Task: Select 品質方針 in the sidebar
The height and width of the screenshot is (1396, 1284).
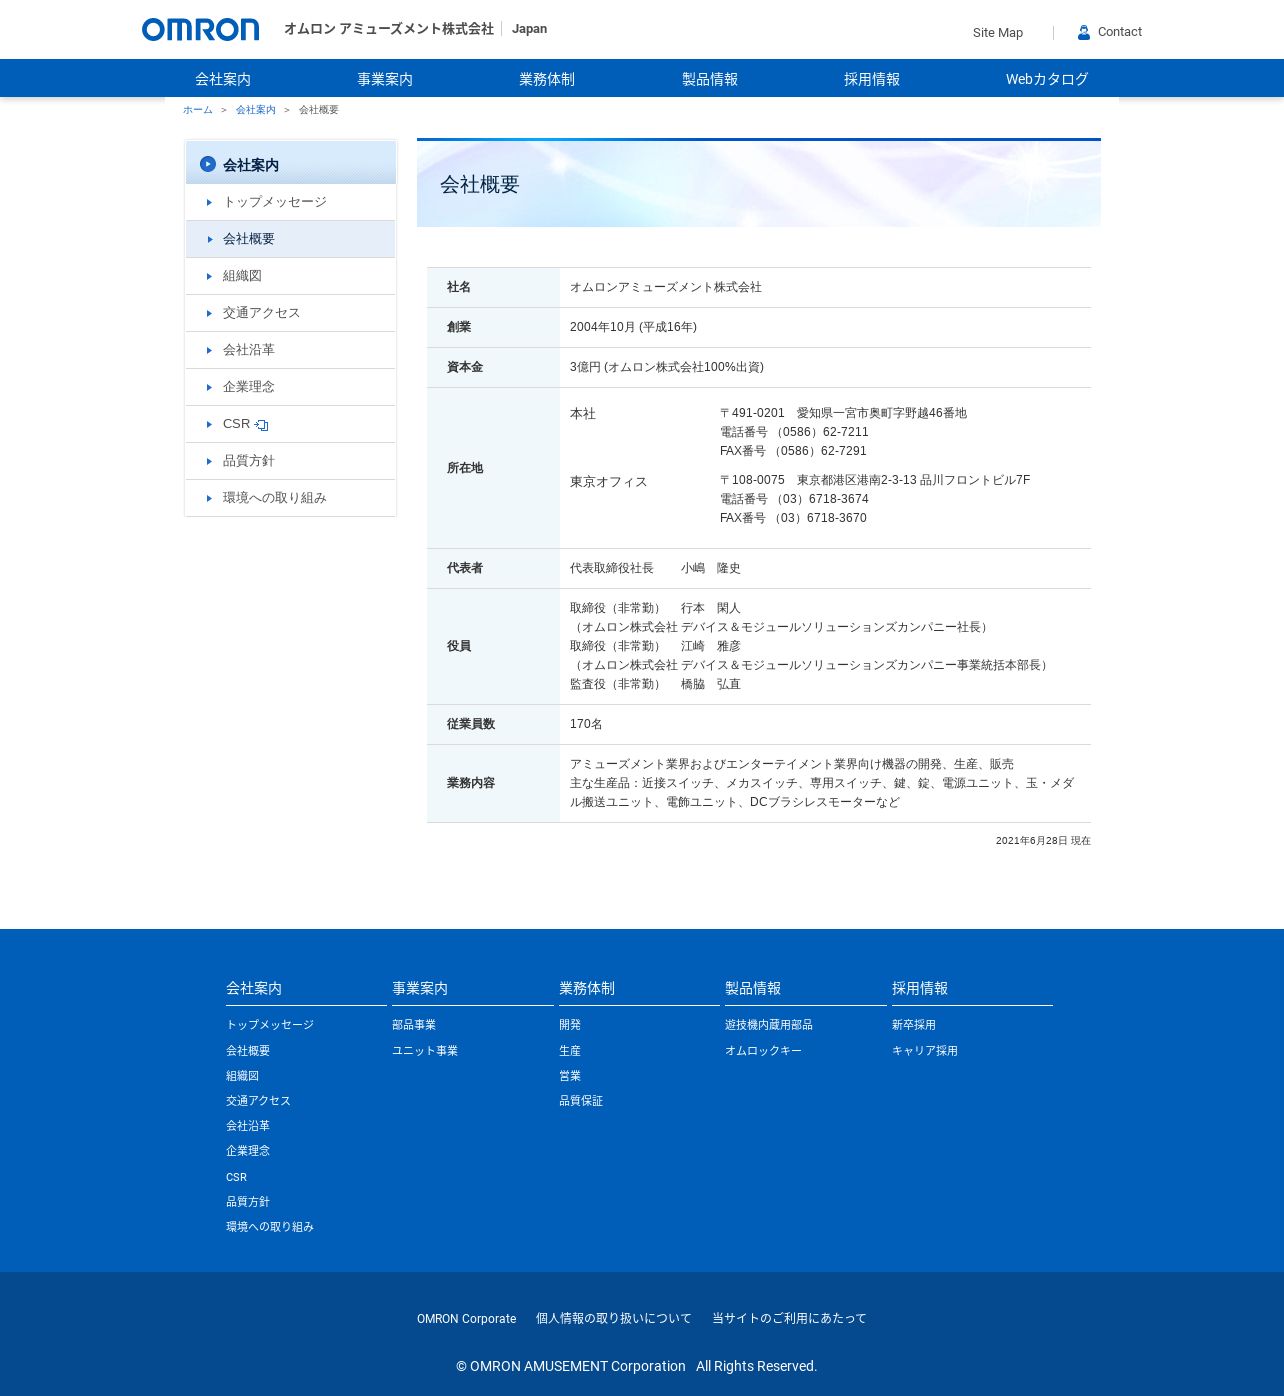Action: point(291,461)
